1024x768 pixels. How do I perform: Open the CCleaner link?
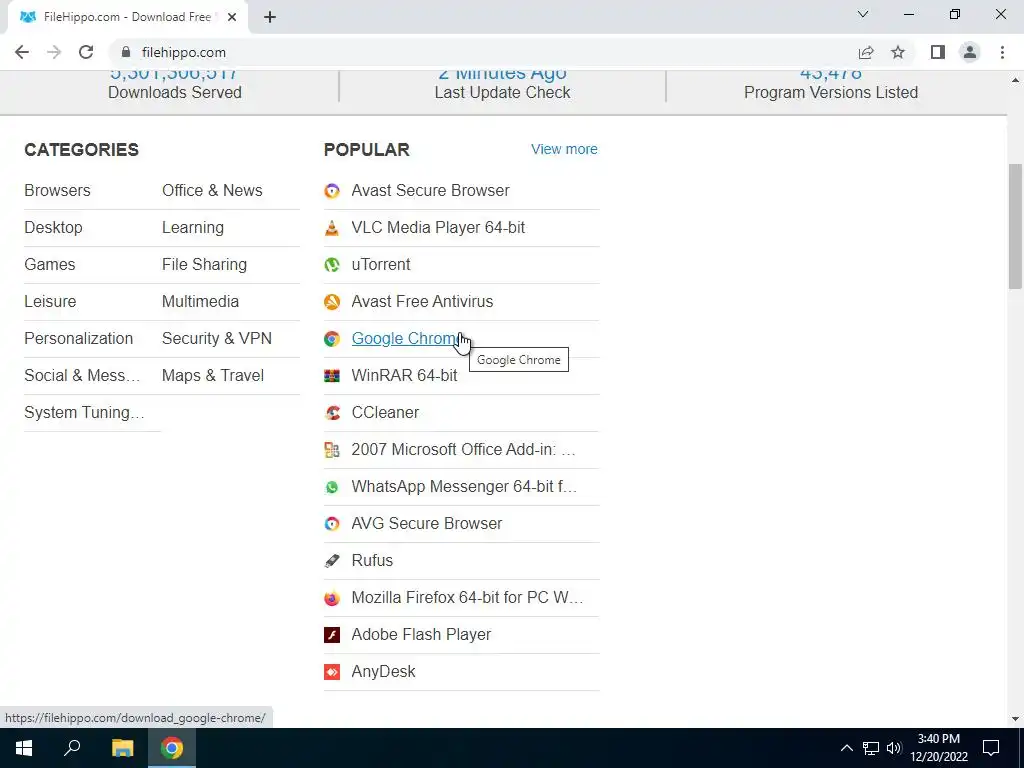tap(385, 413)
